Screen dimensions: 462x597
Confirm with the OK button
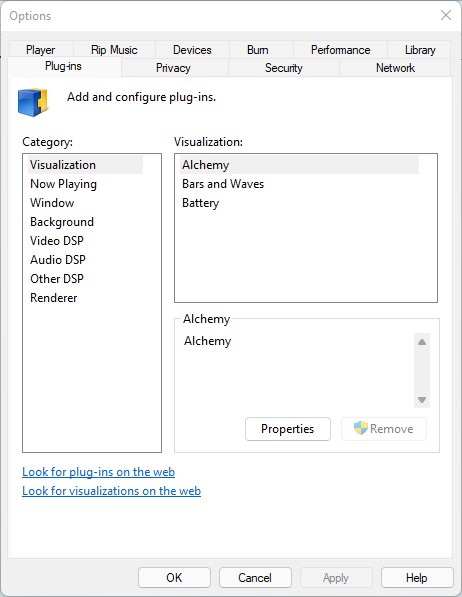point(174,578)
